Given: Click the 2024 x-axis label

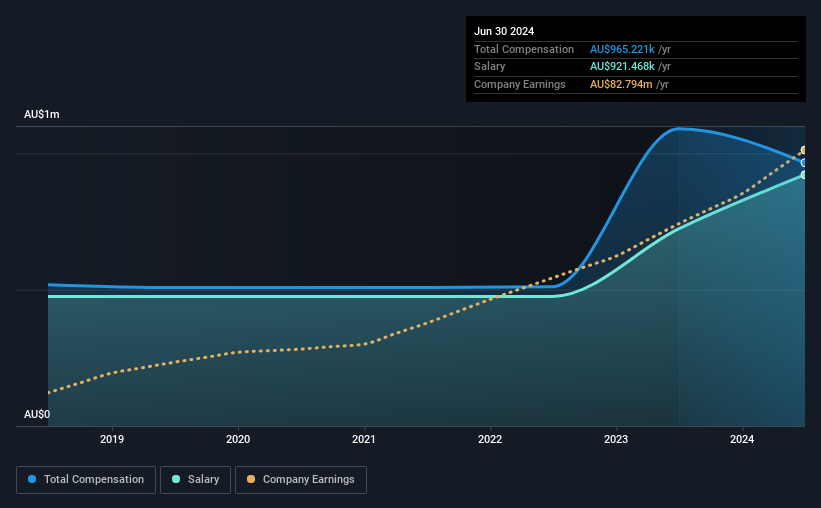Looking at the screenshot, I should (x=742, y=439).
